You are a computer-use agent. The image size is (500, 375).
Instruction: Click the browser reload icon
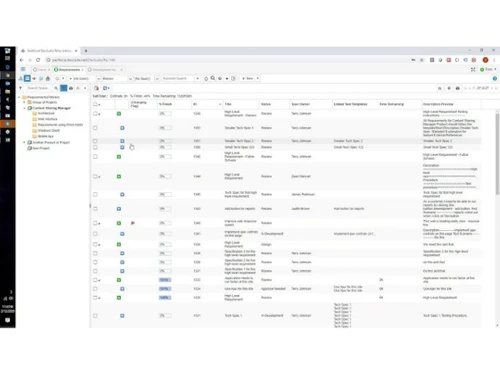click(x=38, y=60)
